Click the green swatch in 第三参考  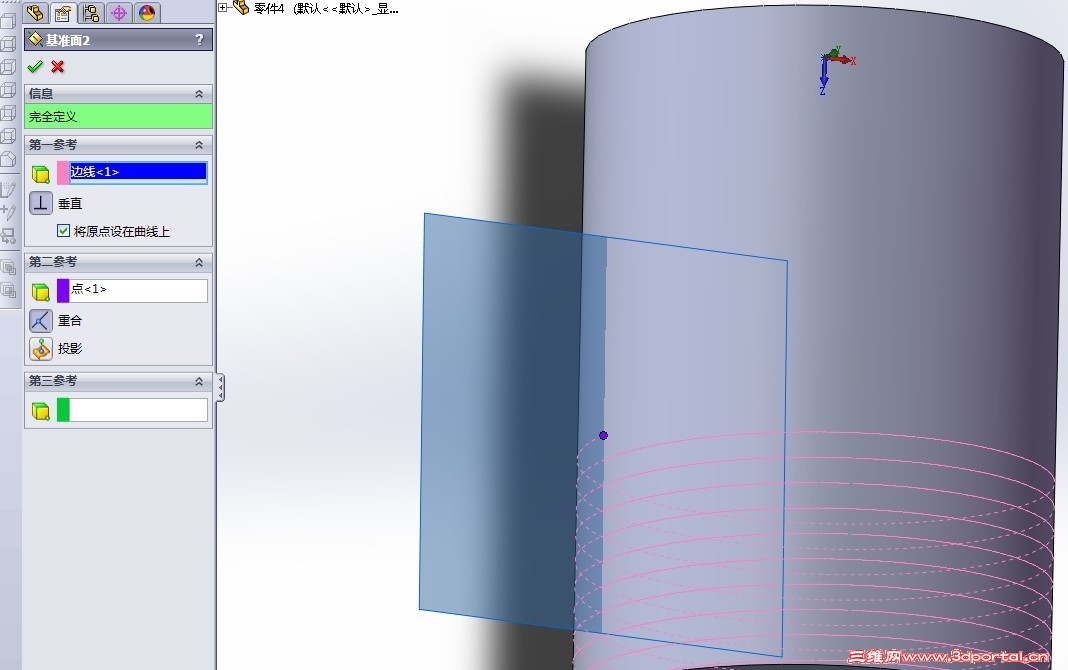coord(63,410)
